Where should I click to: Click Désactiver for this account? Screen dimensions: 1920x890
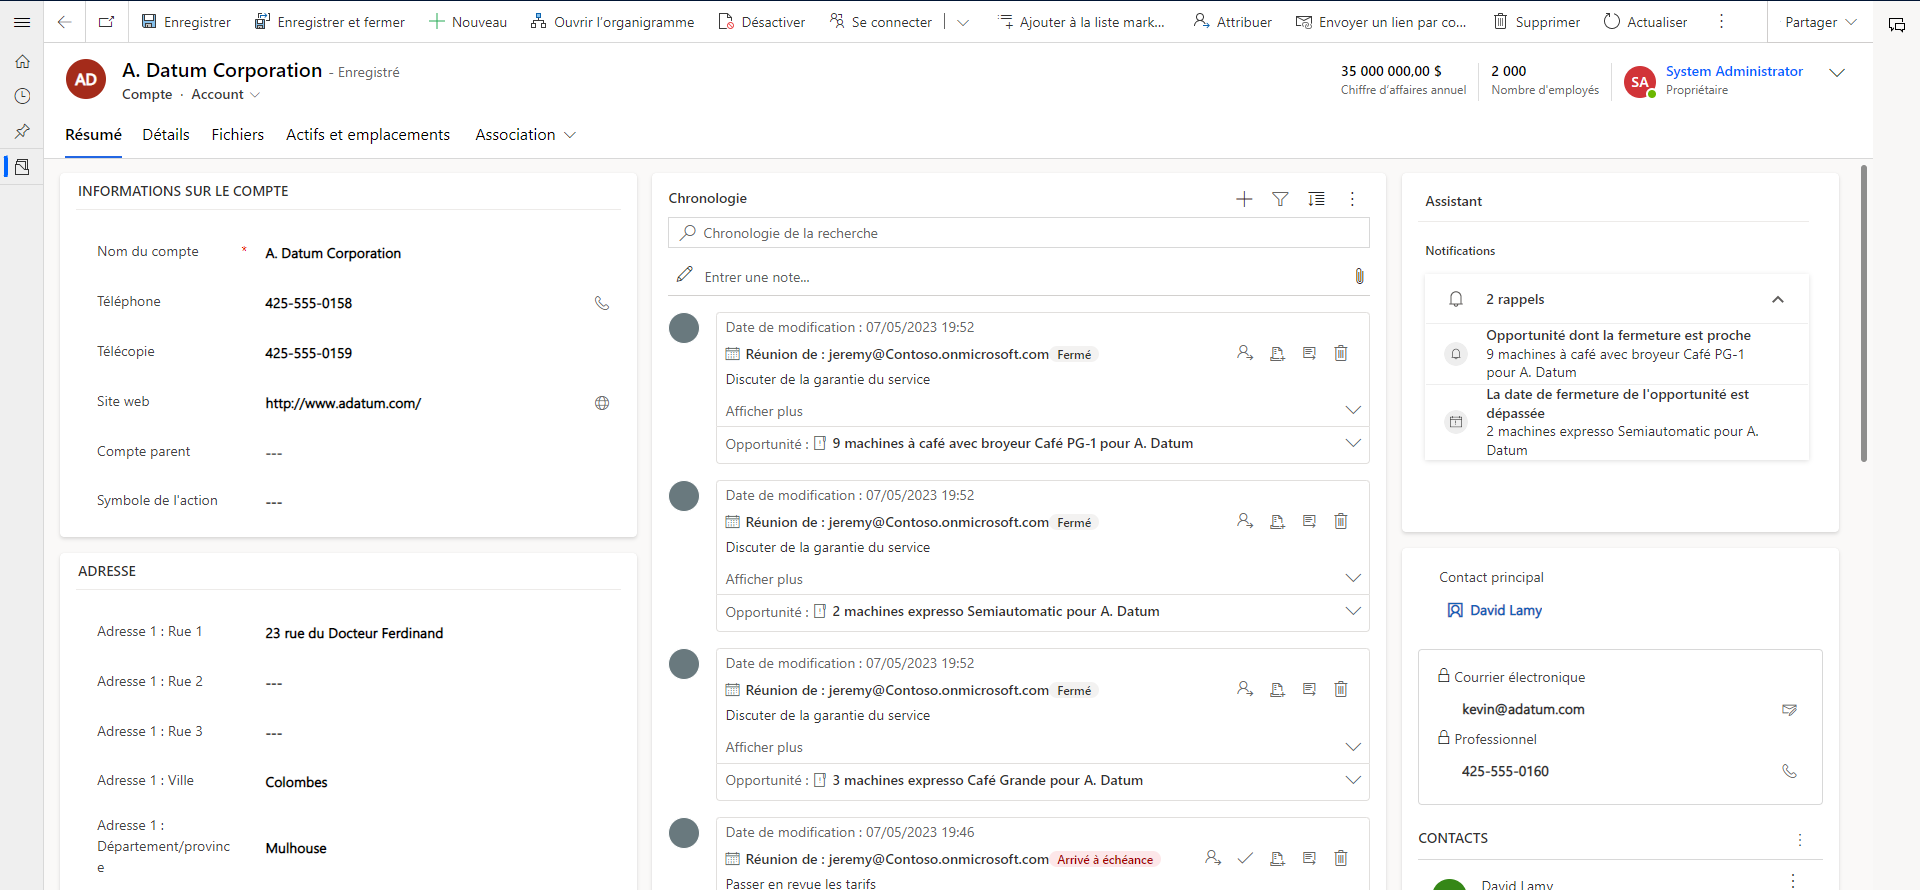pyautogui.click(x=762, y=22)
